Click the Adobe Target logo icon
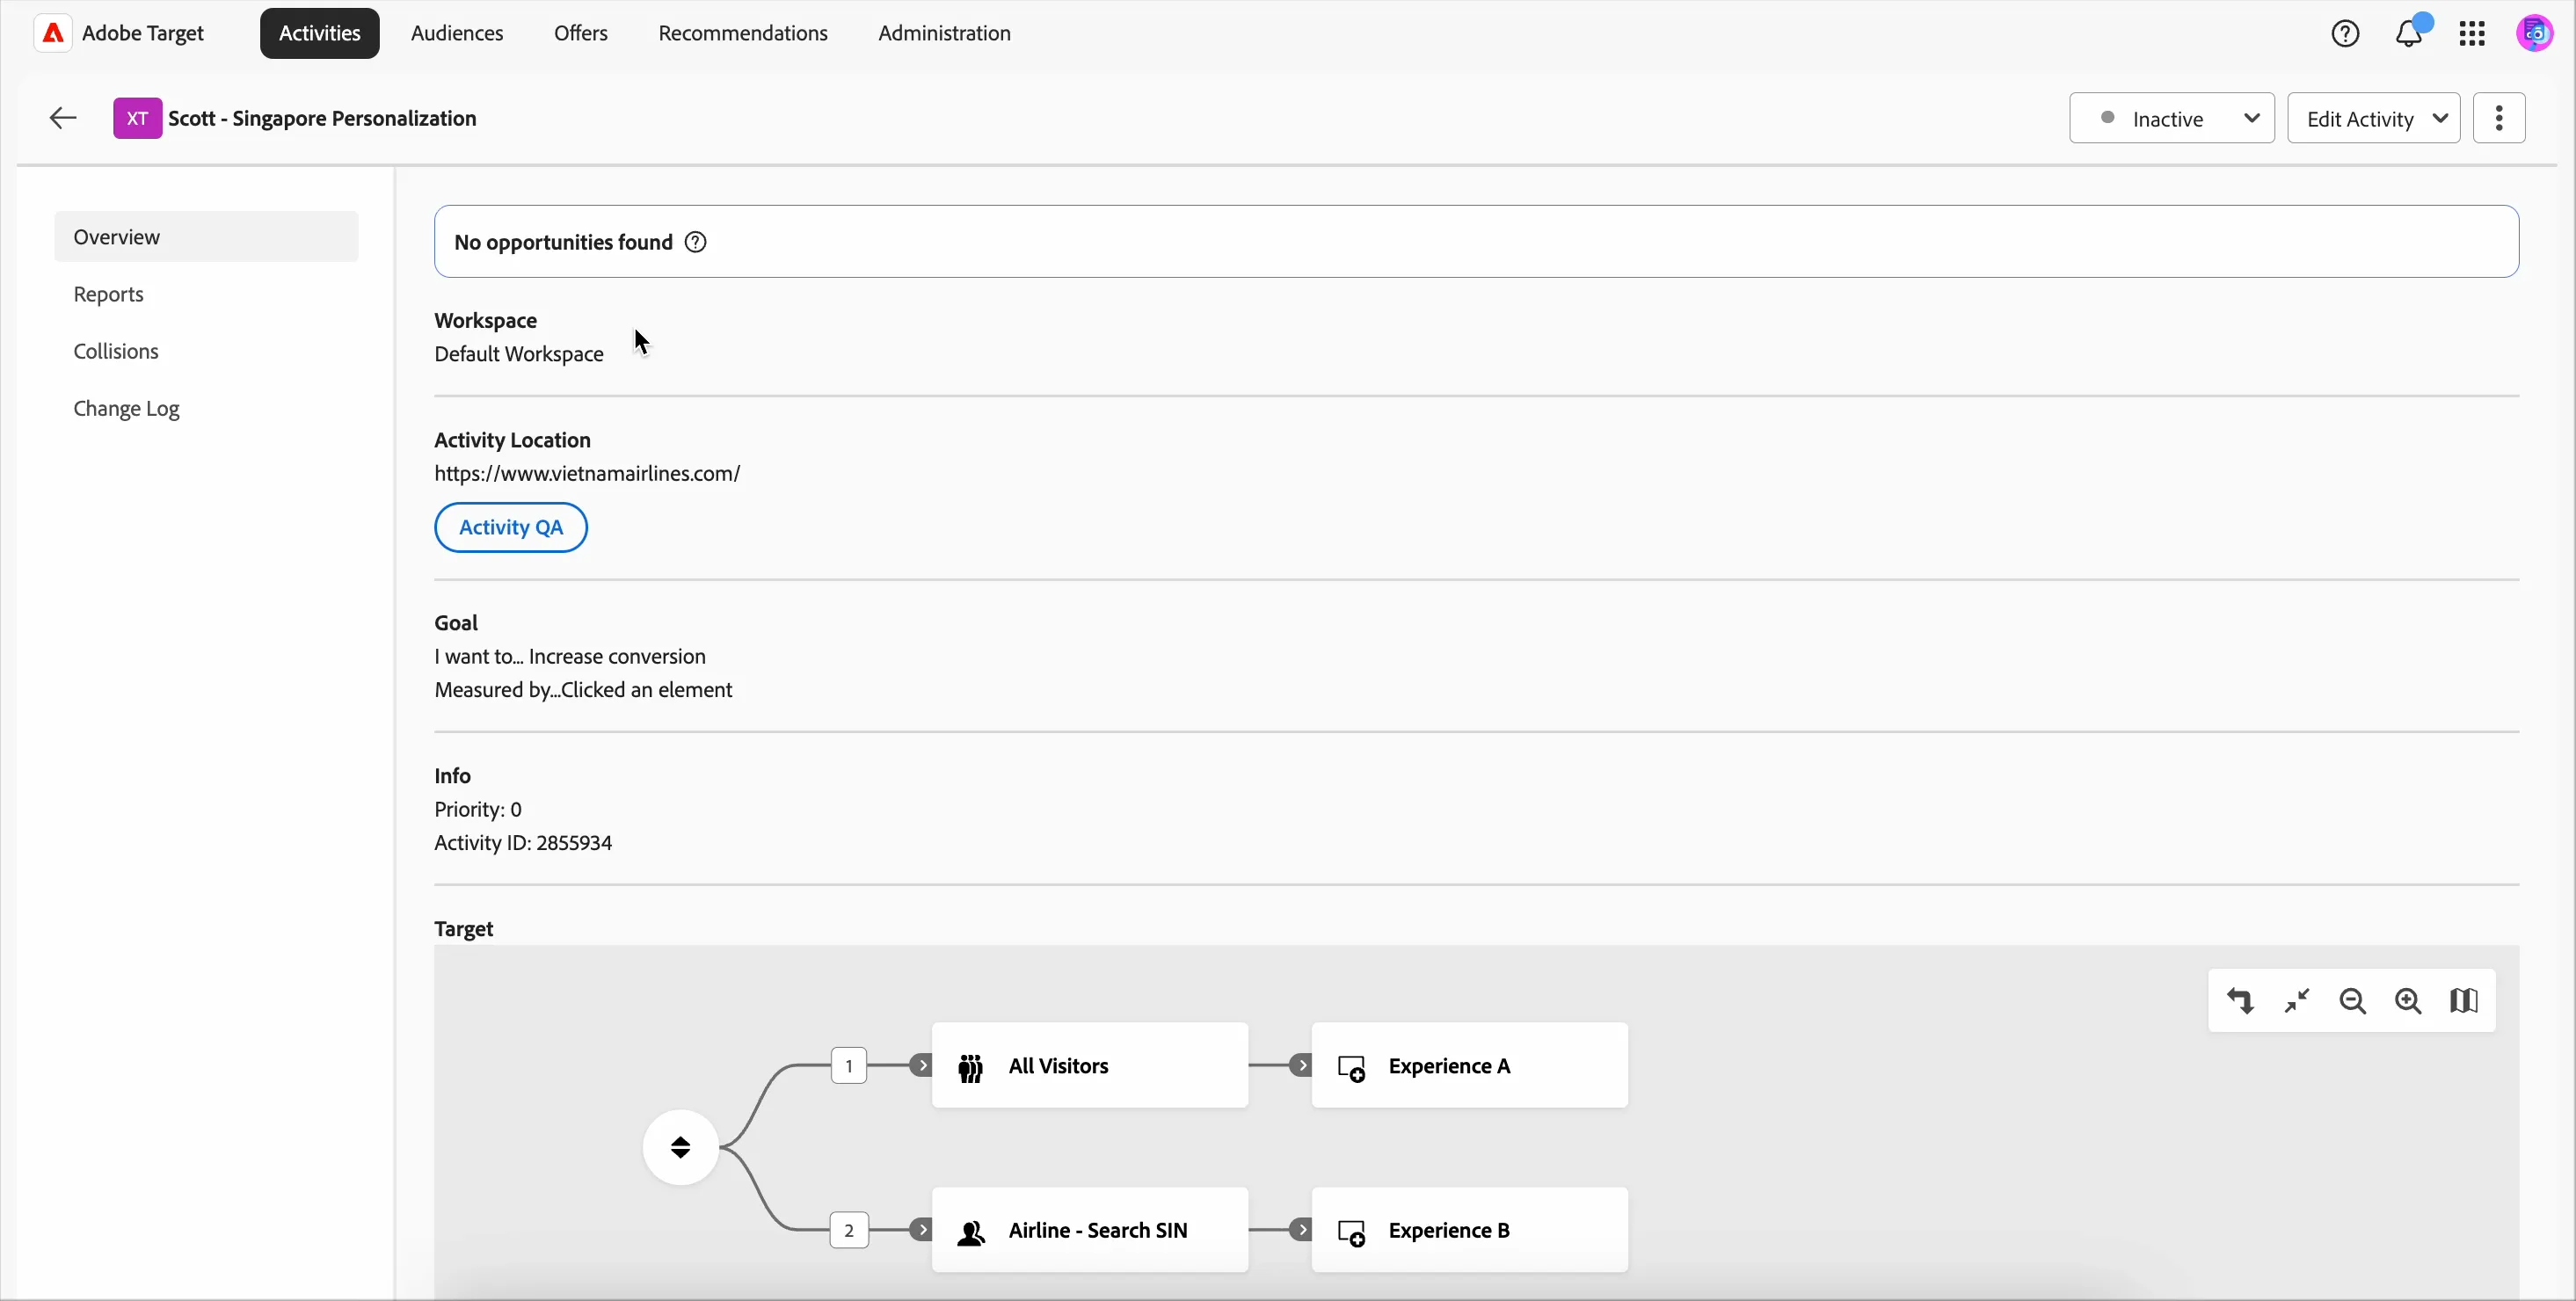The height and width of the screenshot is (1301, 2576). click(x=53, y=33)
